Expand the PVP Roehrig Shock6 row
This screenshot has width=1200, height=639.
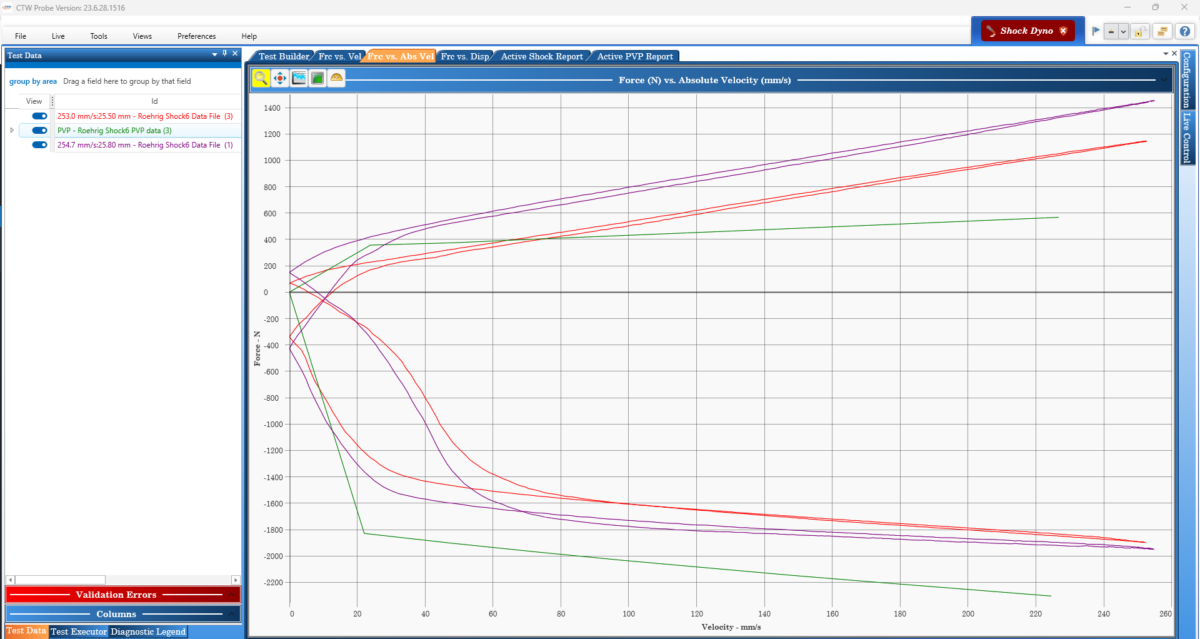pyautogui.click(x=12, y=130)
